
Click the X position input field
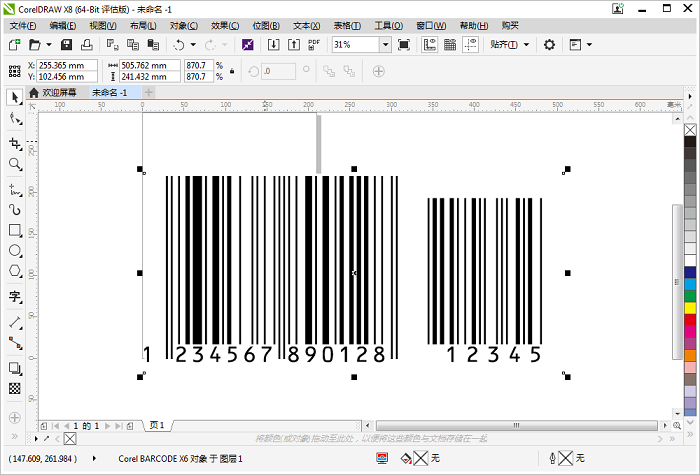[x=67, y=65]
